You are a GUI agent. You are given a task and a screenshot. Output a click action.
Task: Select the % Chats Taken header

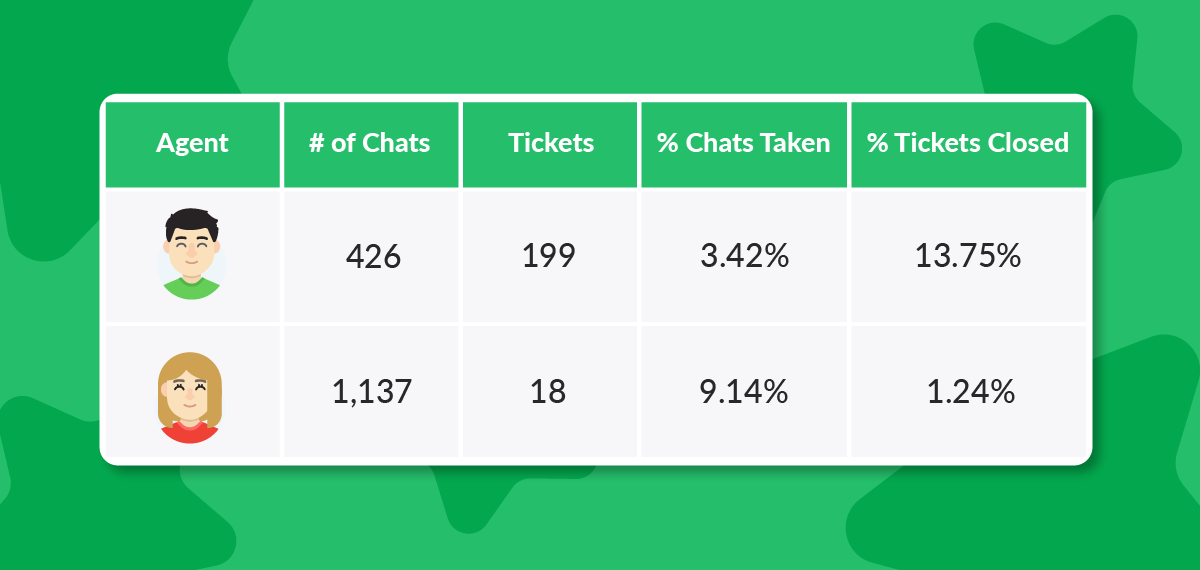pos(744,143)
